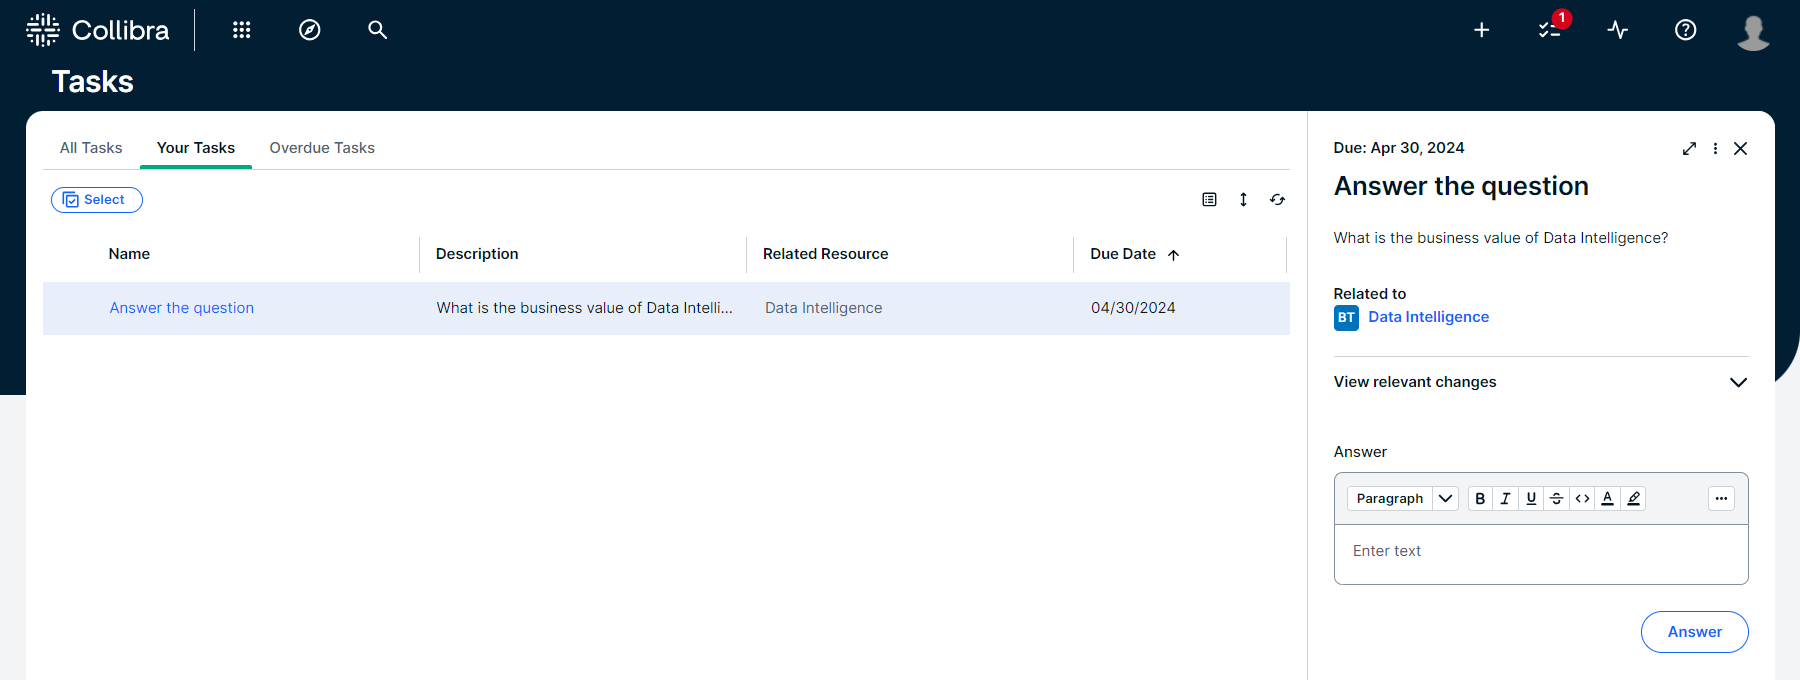Click the plus create icon
1800x680 pixels.
tap(1482, 30)
